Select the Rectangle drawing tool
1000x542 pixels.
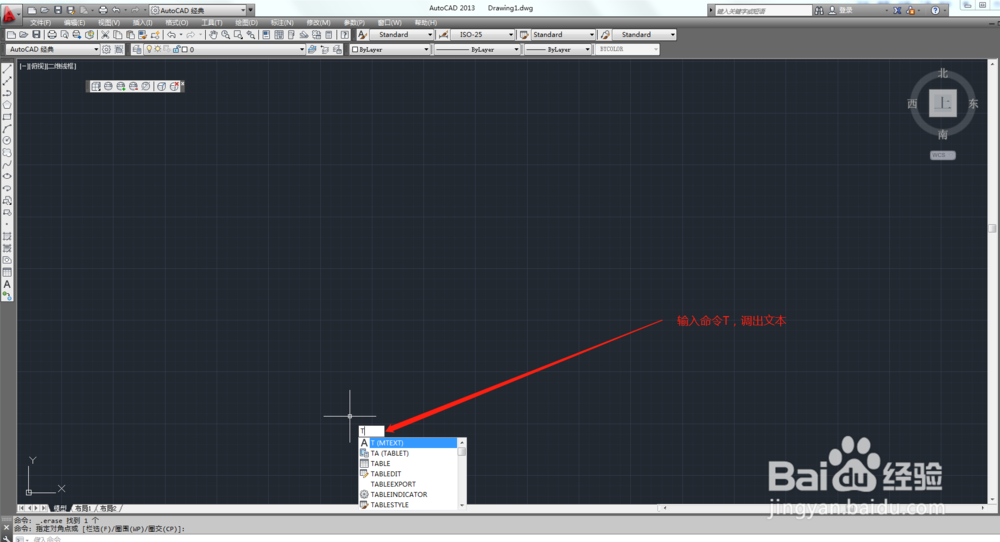coord(7,117)
